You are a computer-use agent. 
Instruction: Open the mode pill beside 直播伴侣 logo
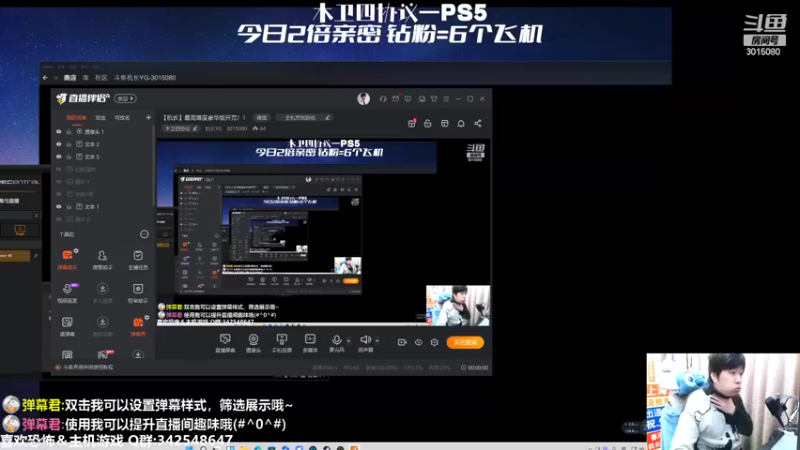tap(125, 98)
